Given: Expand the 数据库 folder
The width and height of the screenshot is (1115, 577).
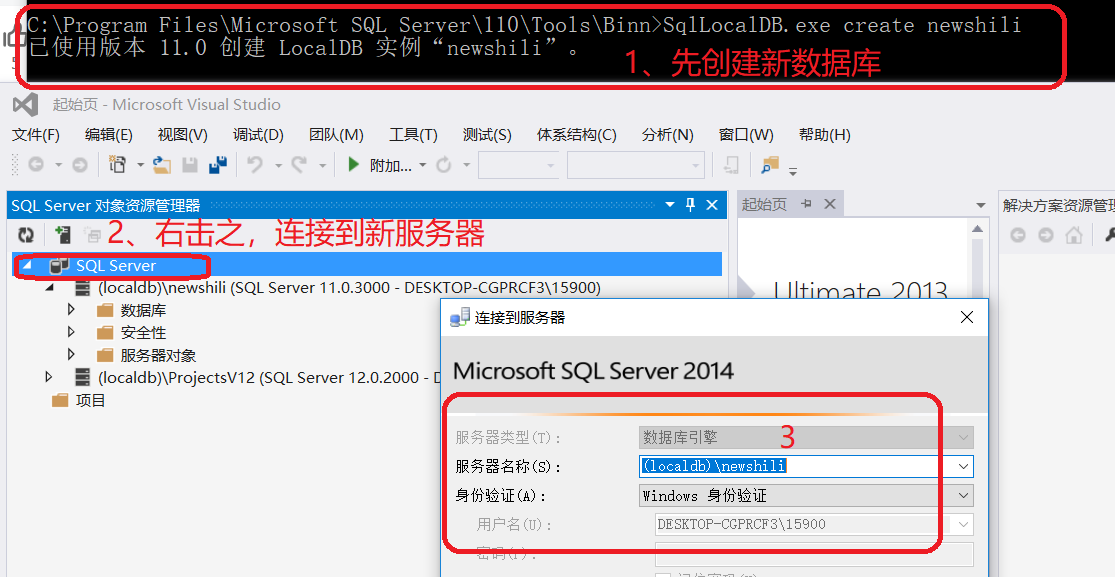Looking at the screenshot, I should pyautogui.click(x=71, y=310).
